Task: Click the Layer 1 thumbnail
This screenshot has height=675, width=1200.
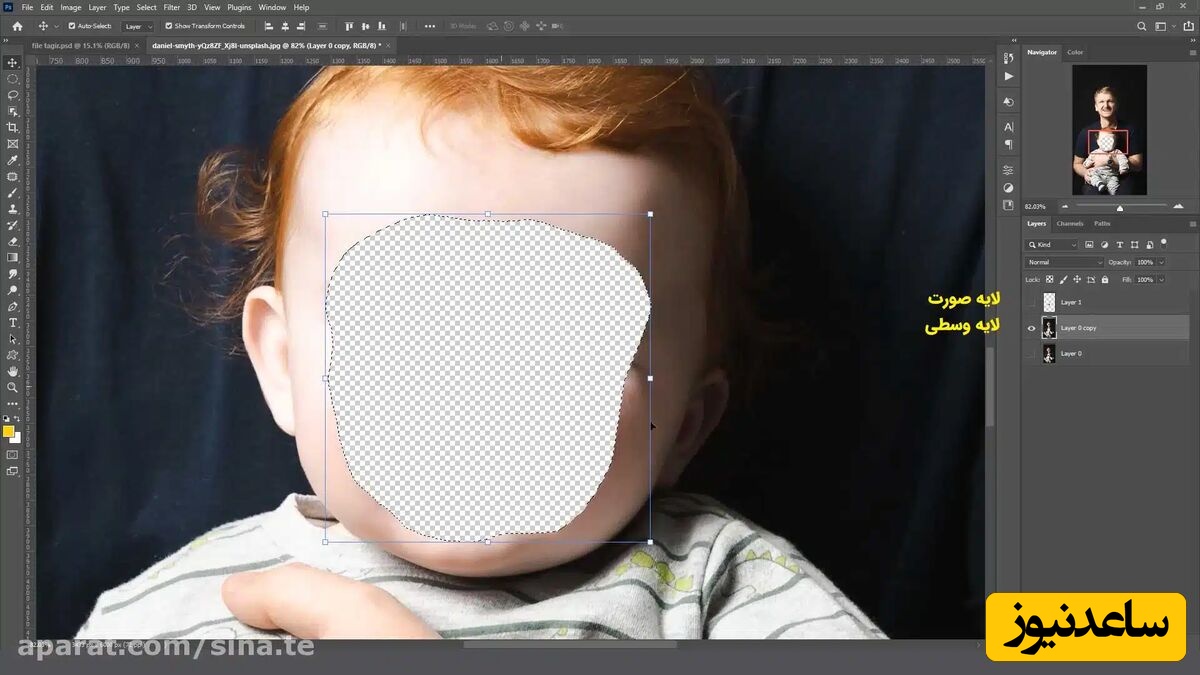Action: click(x=1049, y=302)
